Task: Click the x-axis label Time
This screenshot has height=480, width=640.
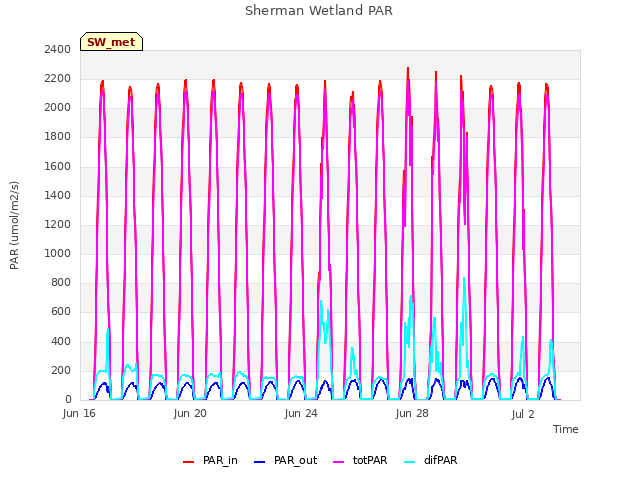Action: point(566,429)
